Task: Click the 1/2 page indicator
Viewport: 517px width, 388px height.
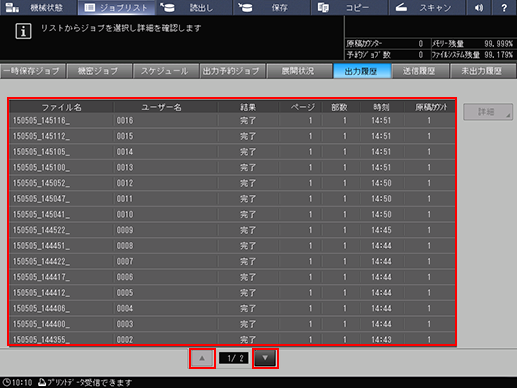Action: tap(234, 358)
